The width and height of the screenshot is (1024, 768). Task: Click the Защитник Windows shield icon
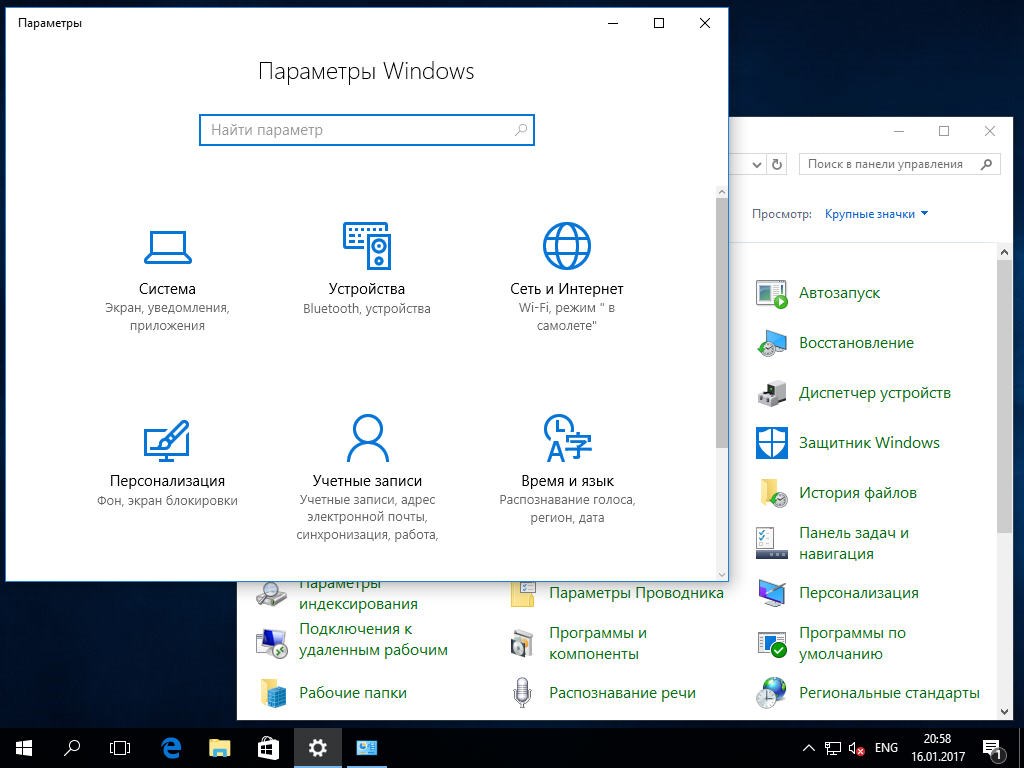point(771,443)
